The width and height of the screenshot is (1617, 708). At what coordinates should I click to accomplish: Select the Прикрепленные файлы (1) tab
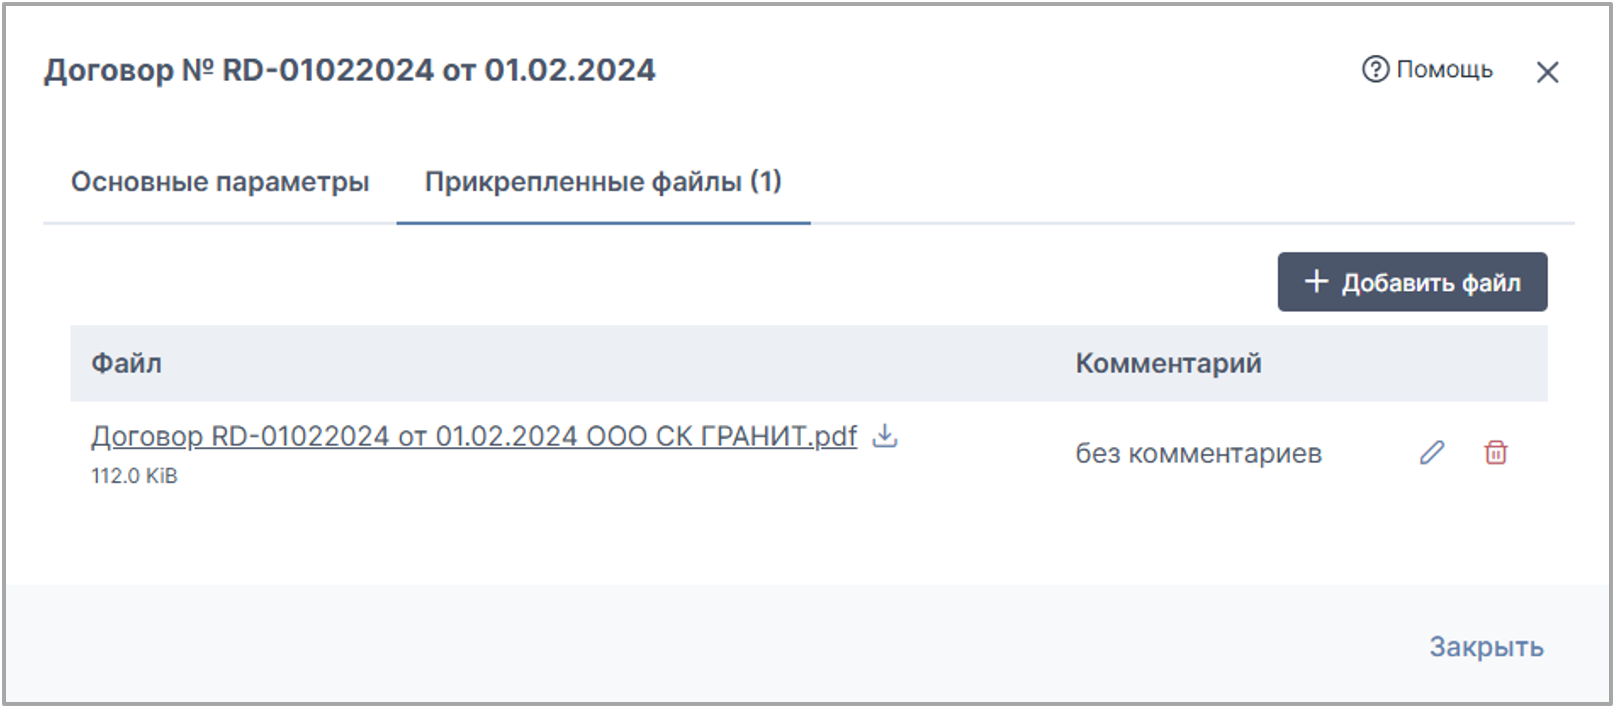603,182
